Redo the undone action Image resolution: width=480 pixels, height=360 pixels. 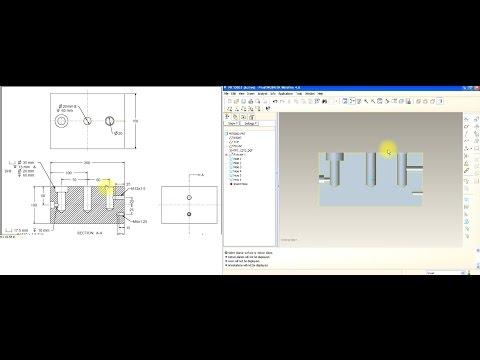[282, 101]
